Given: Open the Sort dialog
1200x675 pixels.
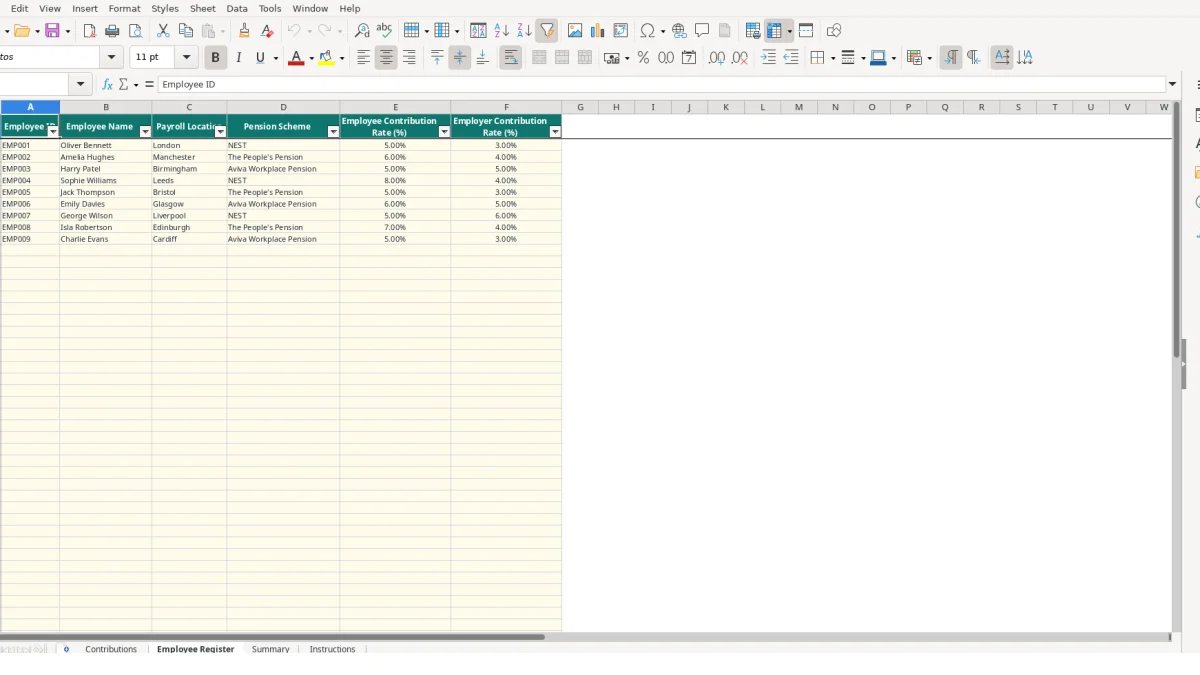Looking at the screenshot, I should coord(478,31).
